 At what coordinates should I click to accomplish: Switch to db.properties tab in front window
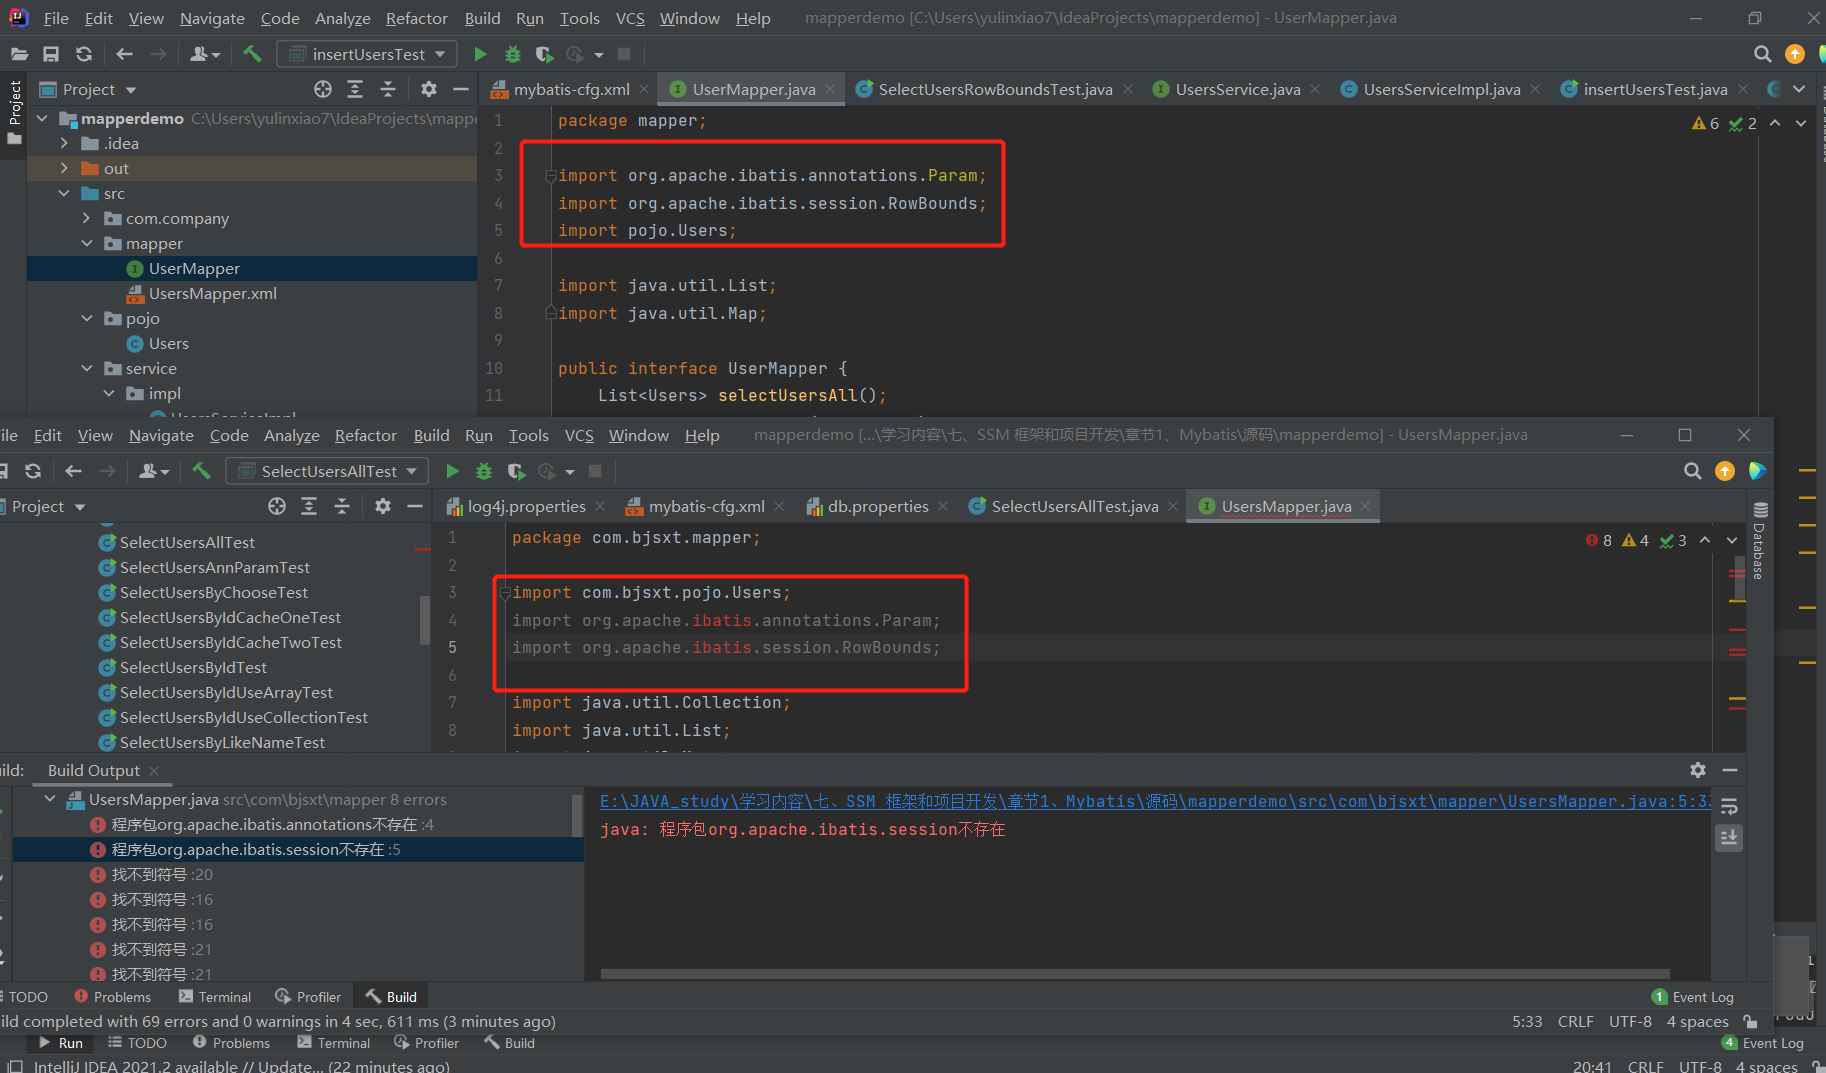[878, 506]
